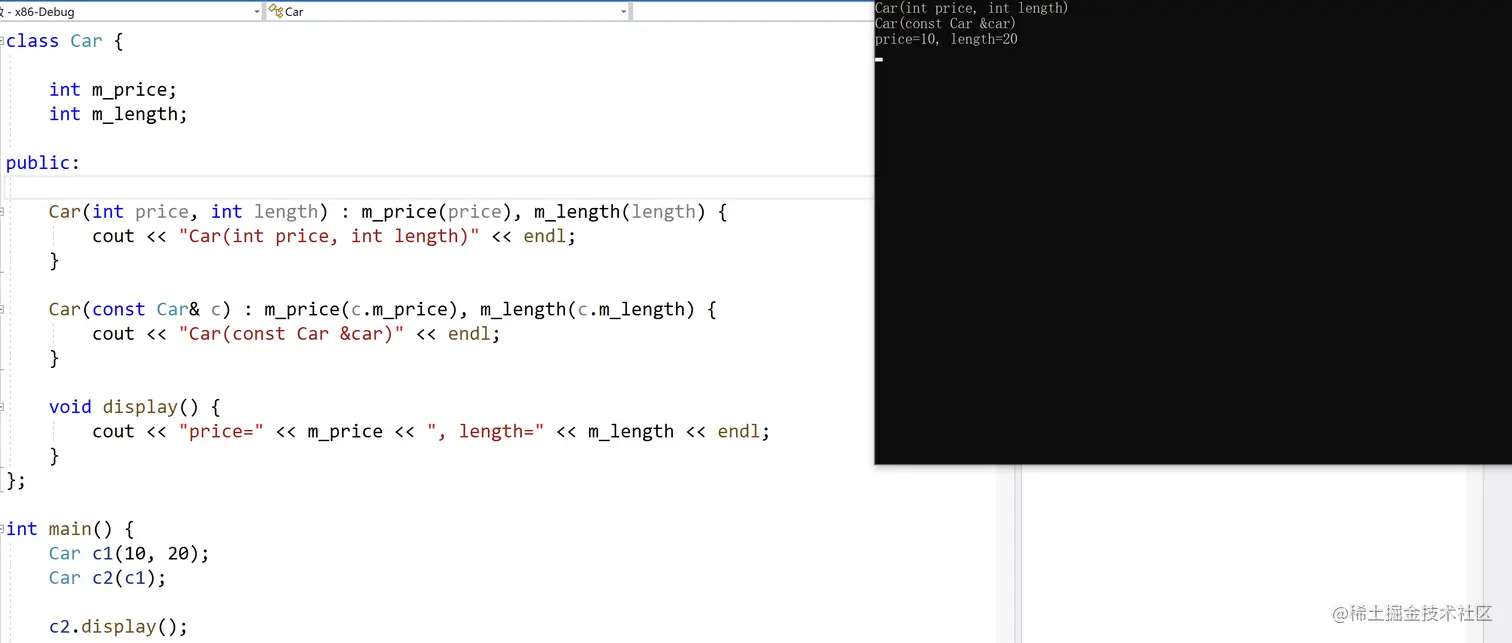1512x643 pixels.
Task: Open the empty member navigation dropdown
Action: click(x=753, y=11)
